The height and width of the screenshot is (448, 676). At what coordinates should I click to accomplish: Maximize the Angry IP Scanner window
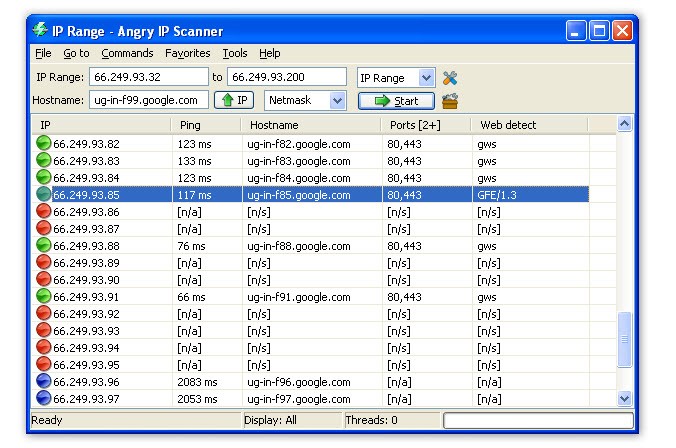(x=599, y=31)
